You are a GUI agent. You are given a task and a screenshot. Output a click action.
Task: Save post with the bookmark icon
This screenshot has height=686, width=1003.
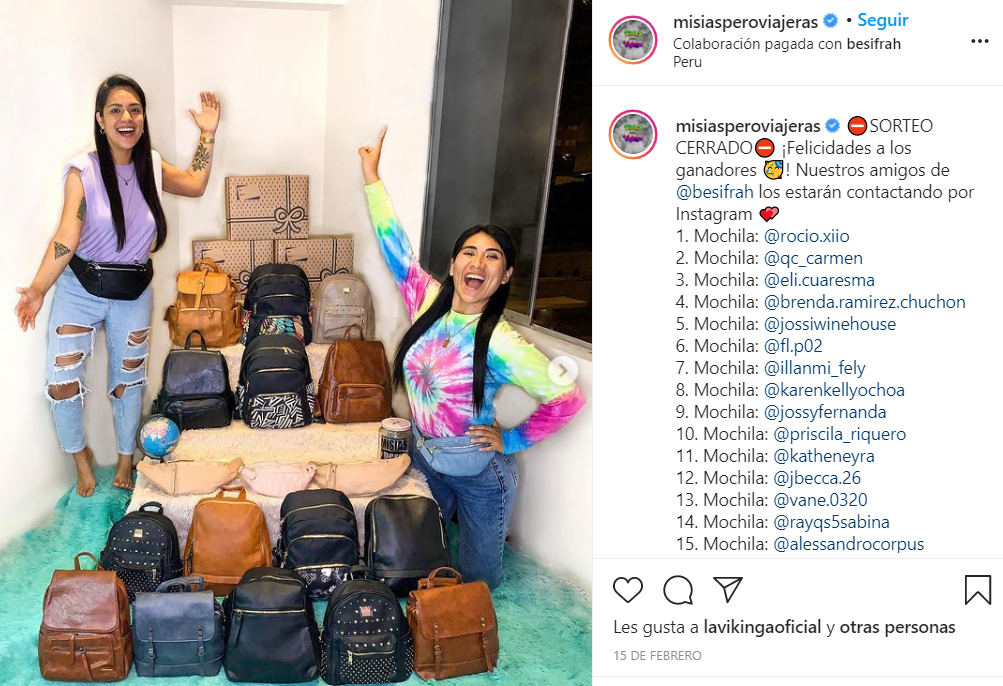tap(977, 589)
